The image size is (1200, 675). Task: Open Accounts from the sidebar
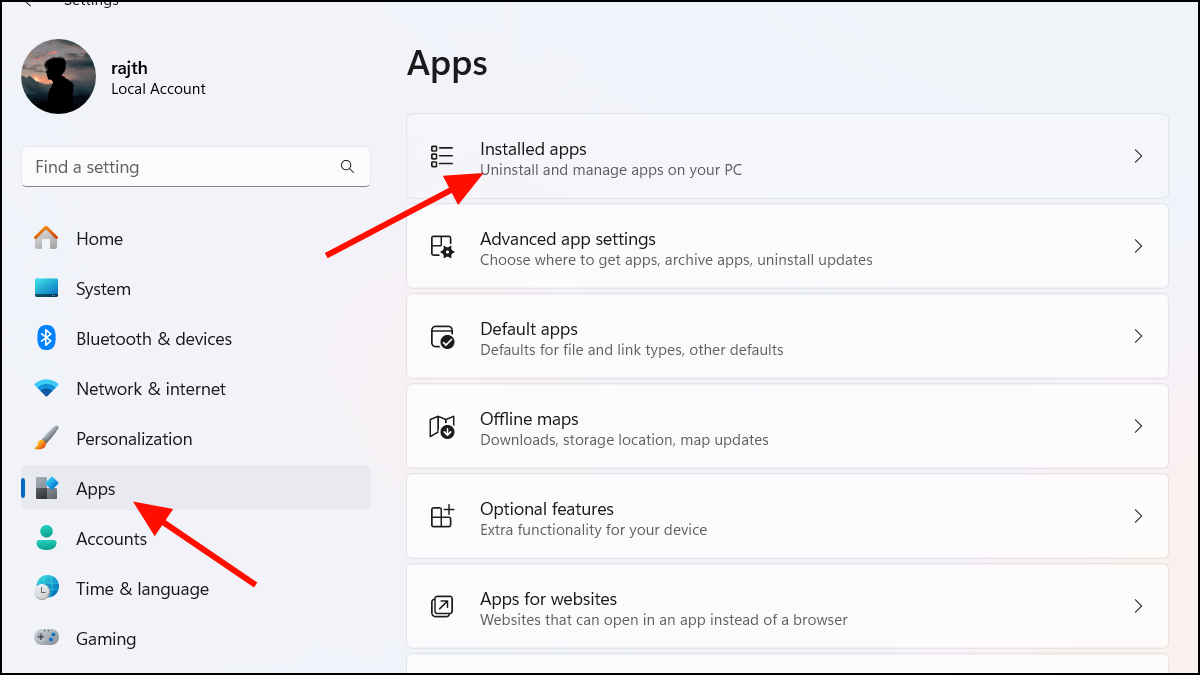[111, 538]
